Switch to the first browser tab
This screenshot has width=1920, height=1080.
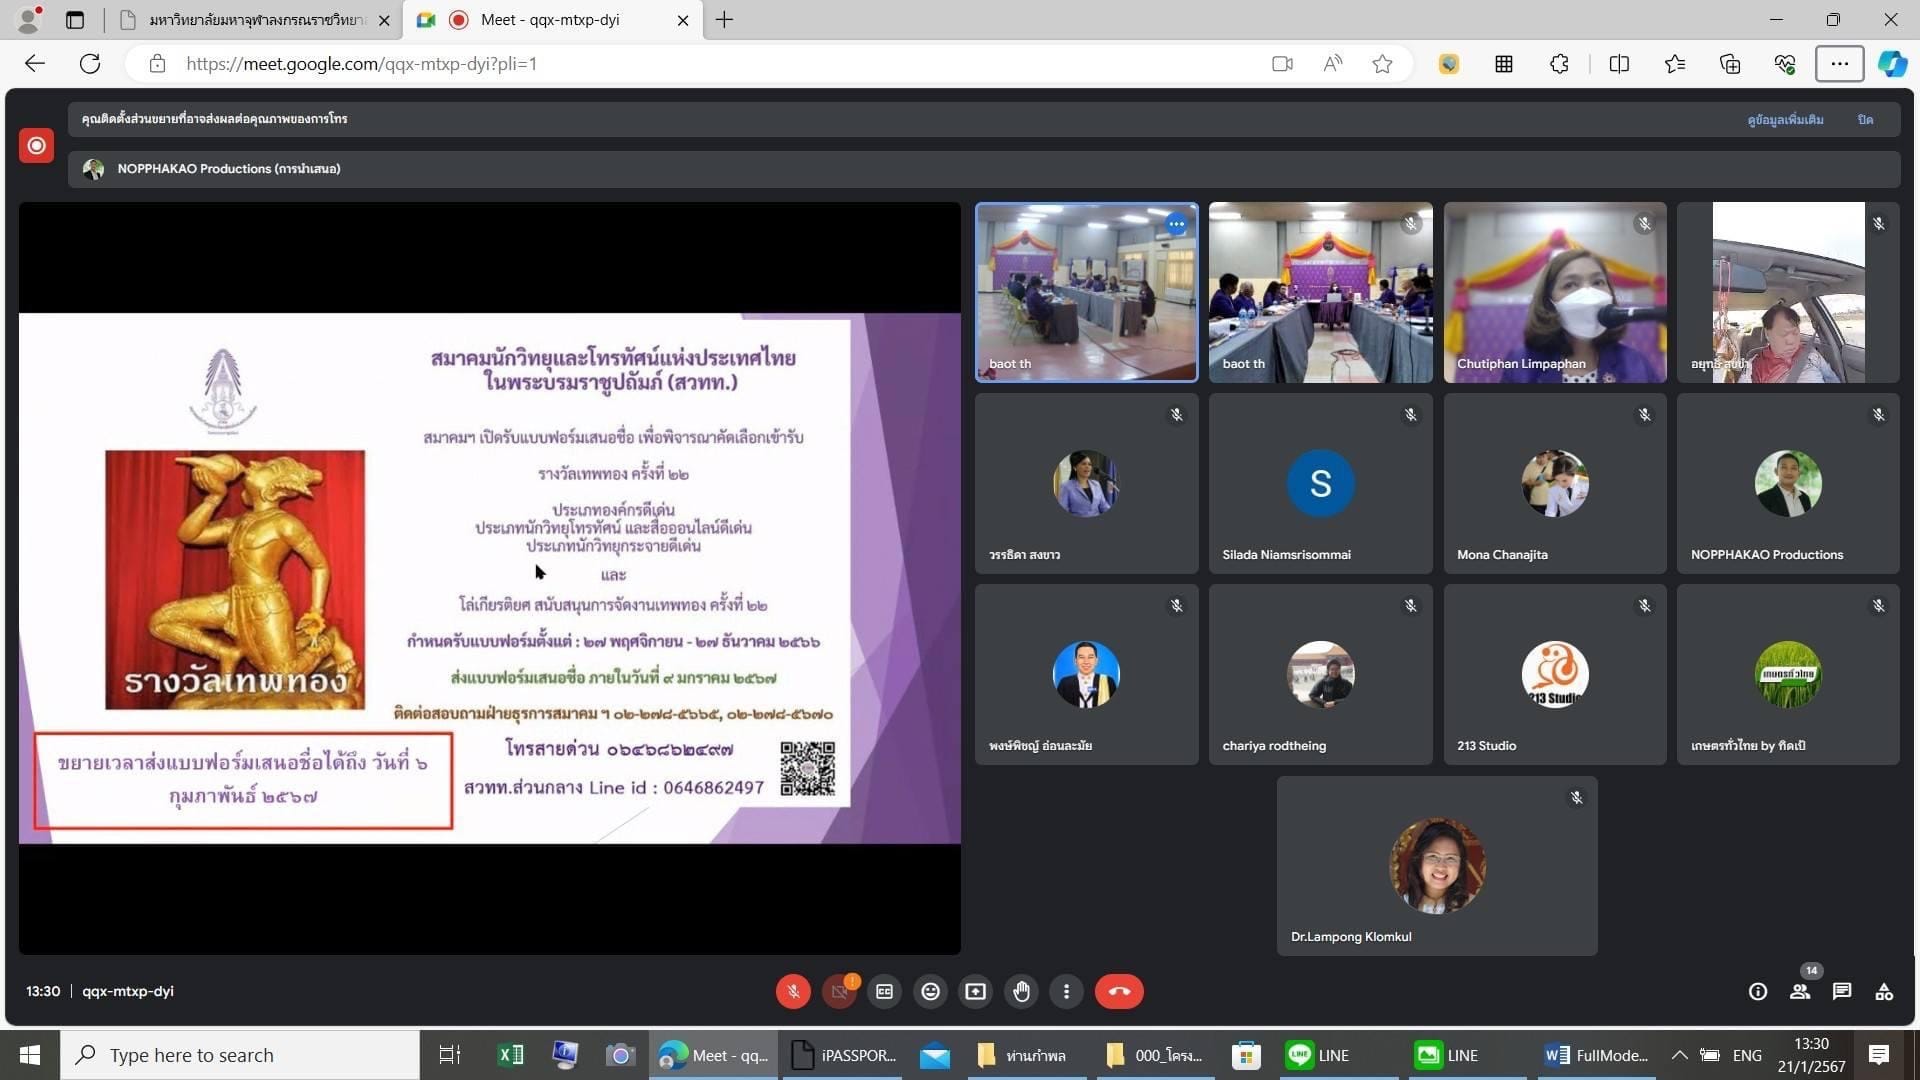coord(254,20)
